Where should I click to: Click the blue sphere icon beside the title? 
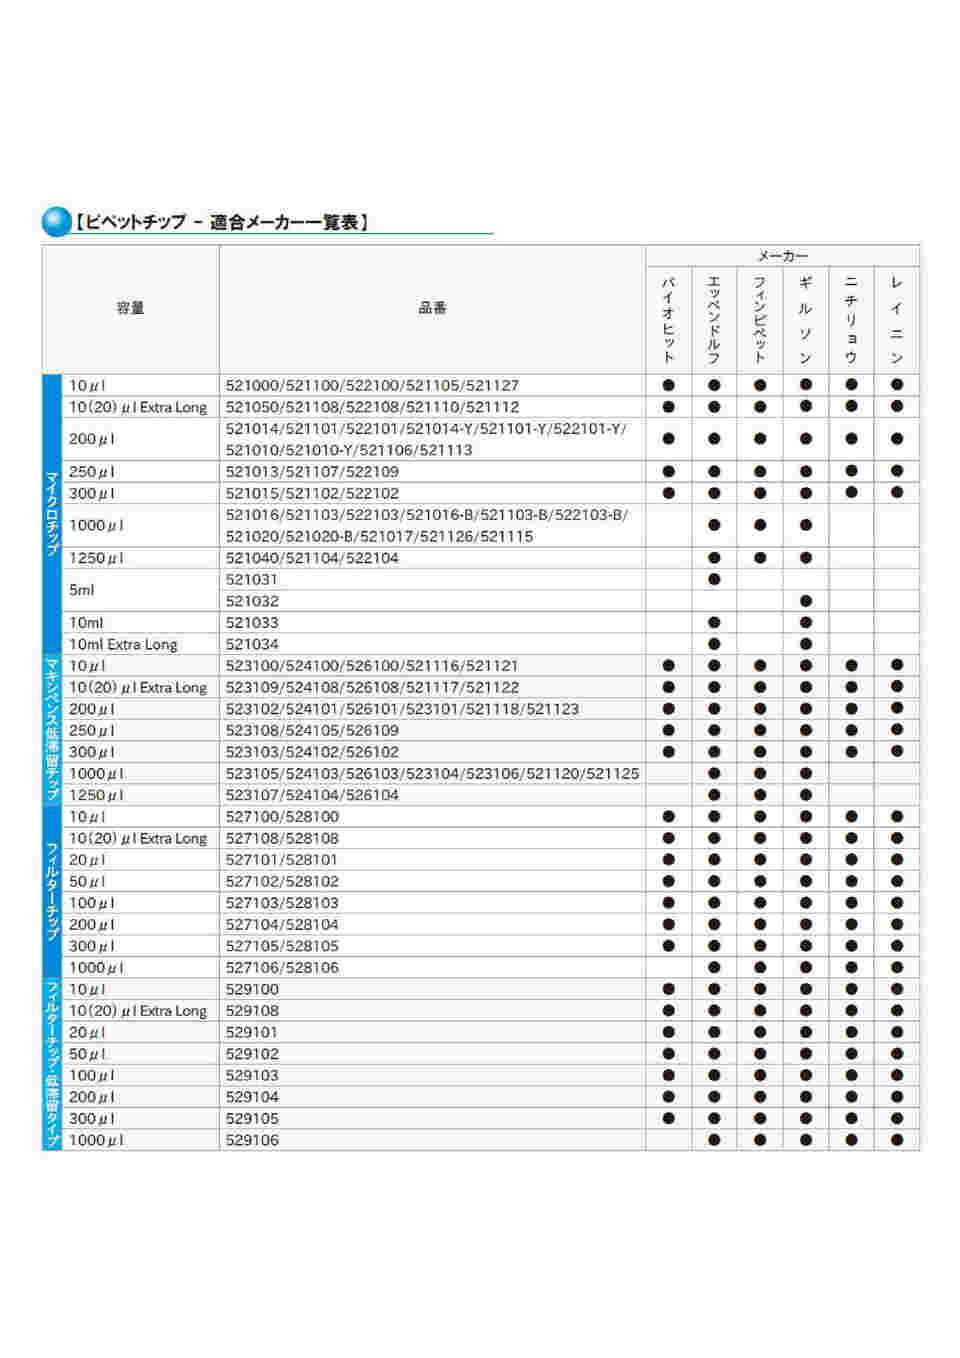click(x=56, y=221)
